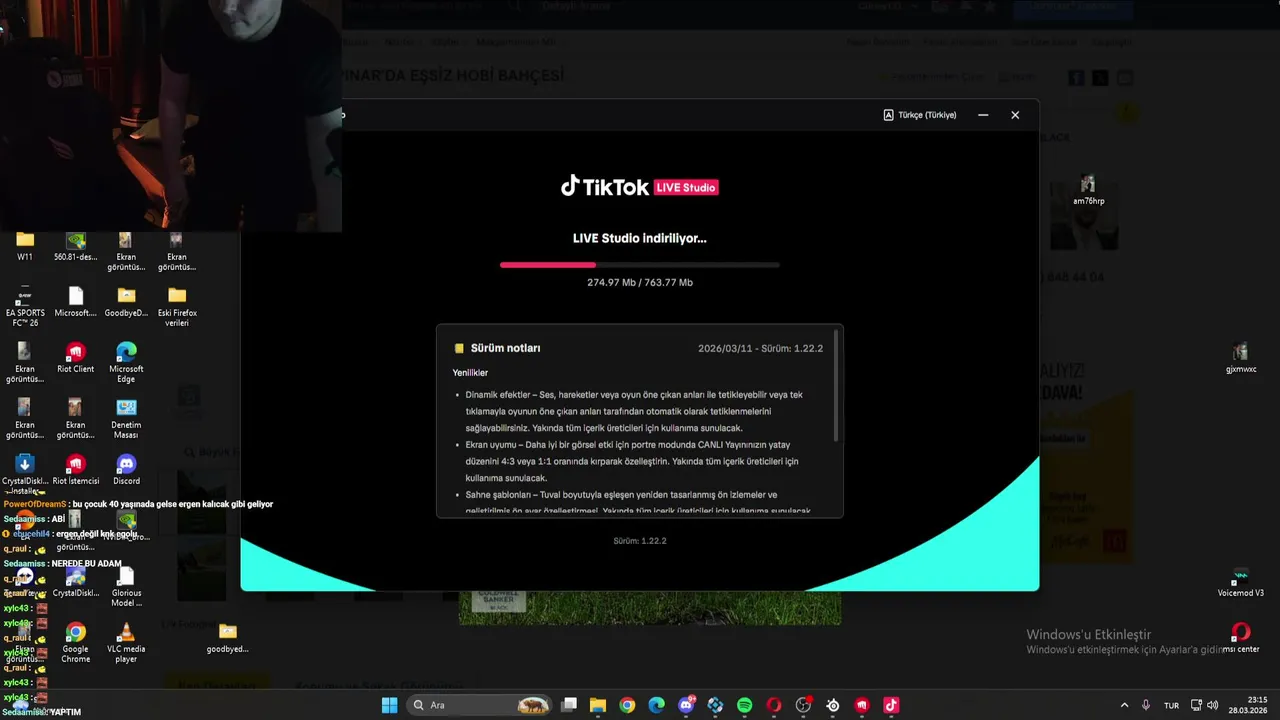The width and height of the screenshot is (1280, 720).
Task: Click the release notes panel scrollbar
Action: [x=835, y=386]
